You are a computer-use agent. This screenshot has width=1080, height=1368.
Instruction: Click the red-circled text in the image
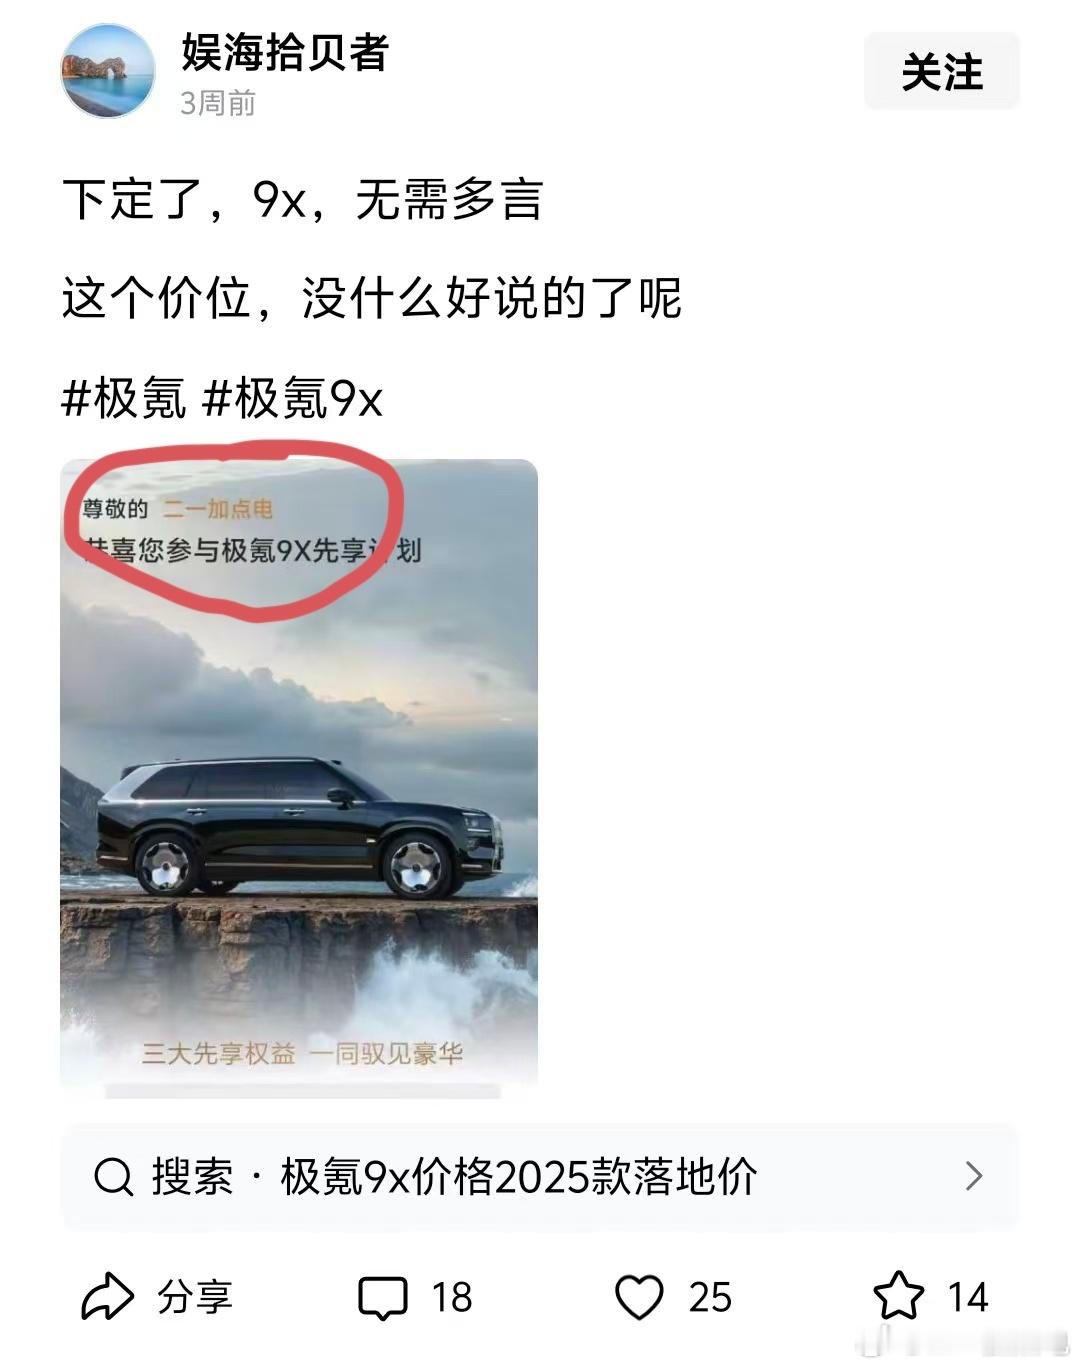(x=252, y=530)
